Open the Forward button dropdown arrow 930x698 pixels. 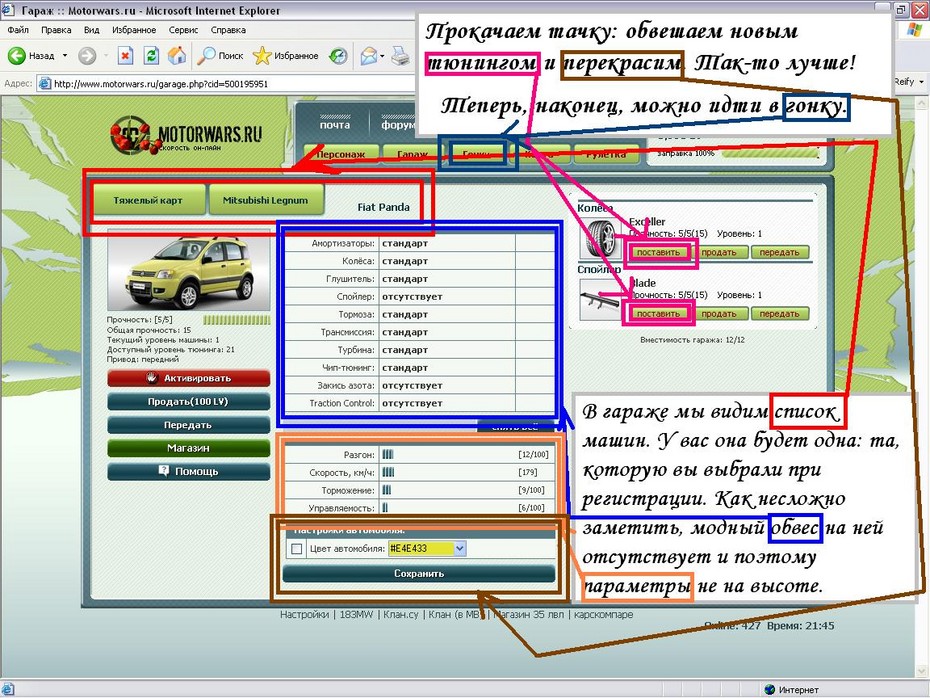tap(106, 56)
